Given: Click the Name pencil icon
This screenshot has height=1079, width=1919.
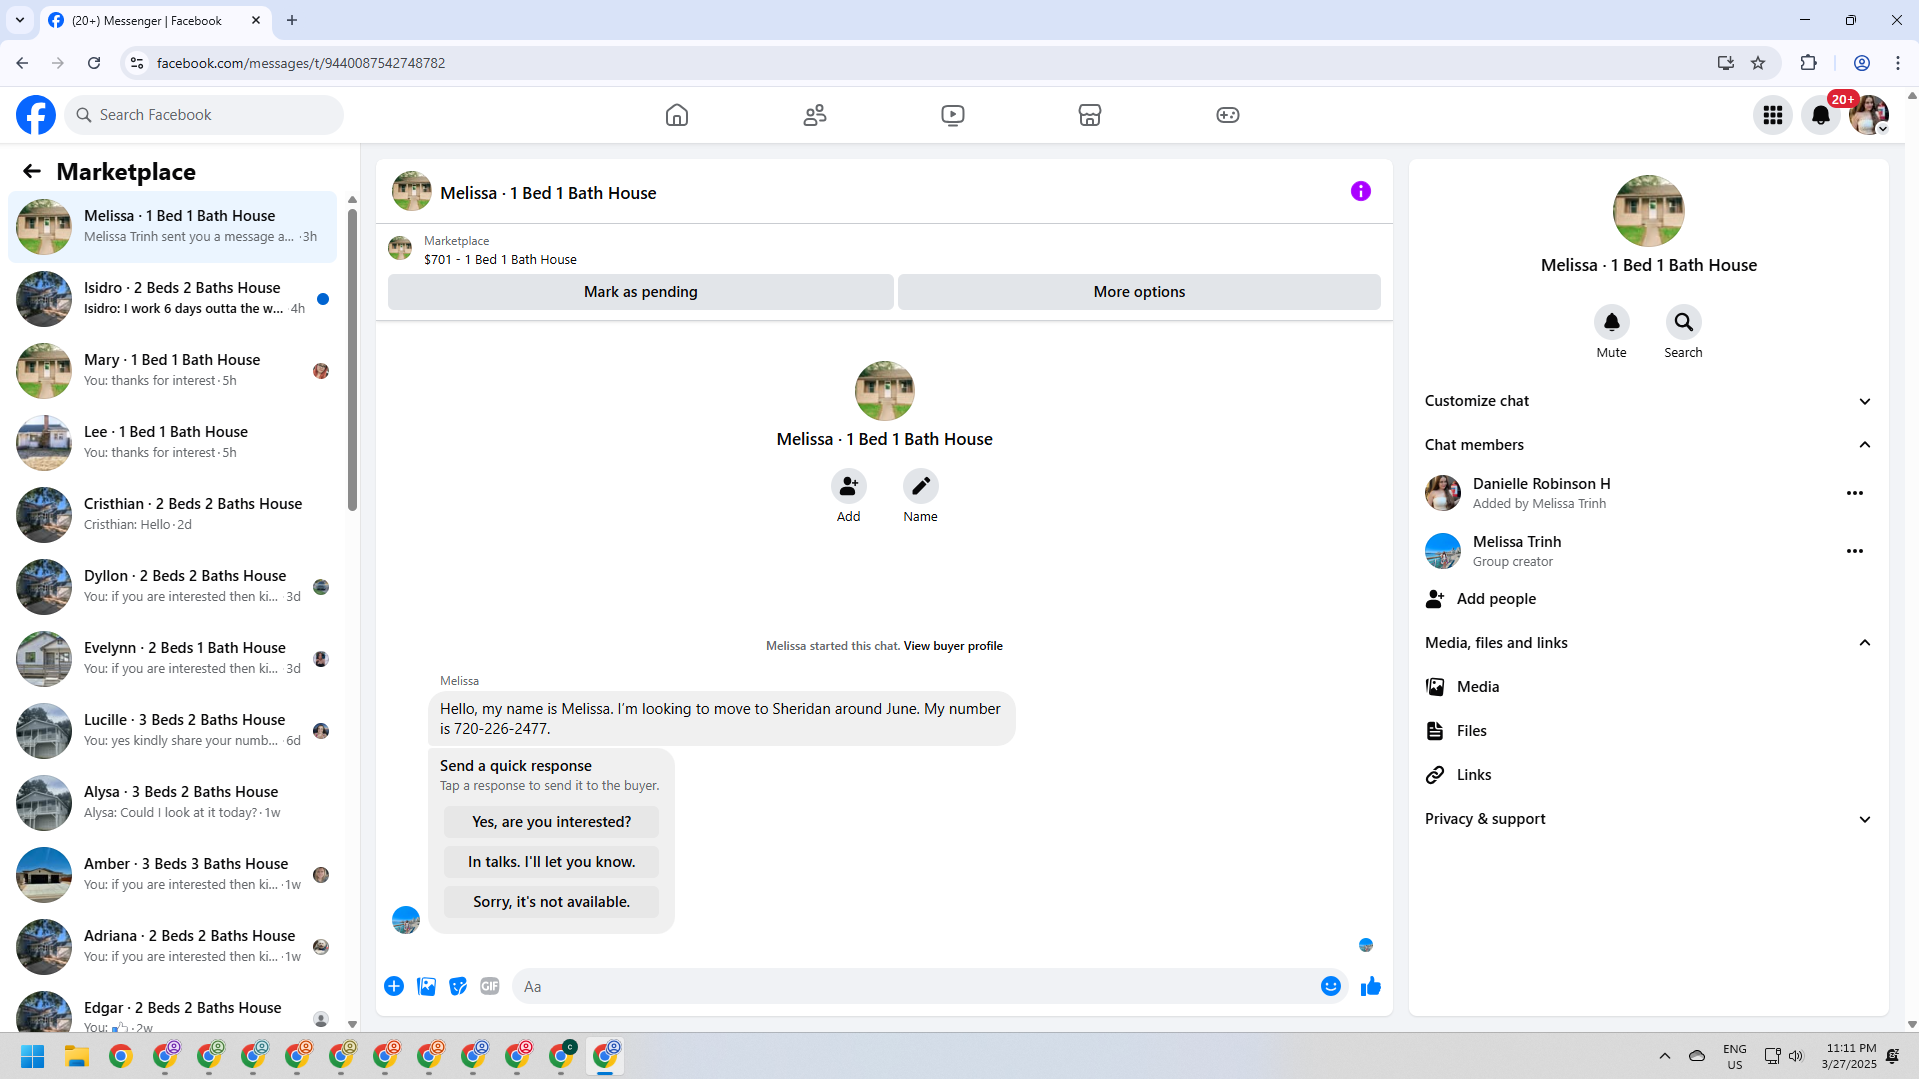Looking at the screenshot, I should pos(921,486).
